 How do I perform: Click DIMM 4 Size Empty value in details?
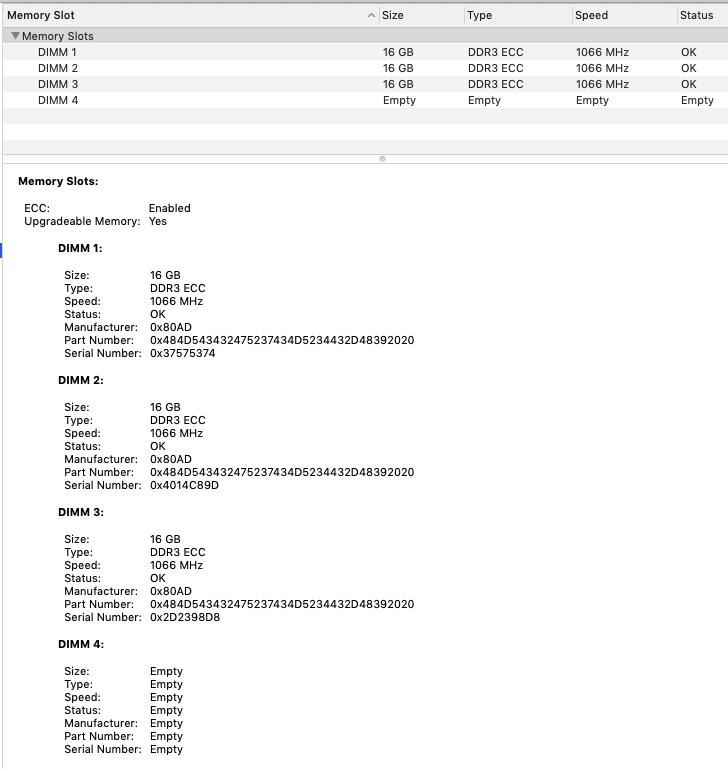click(x=166, y=671)
